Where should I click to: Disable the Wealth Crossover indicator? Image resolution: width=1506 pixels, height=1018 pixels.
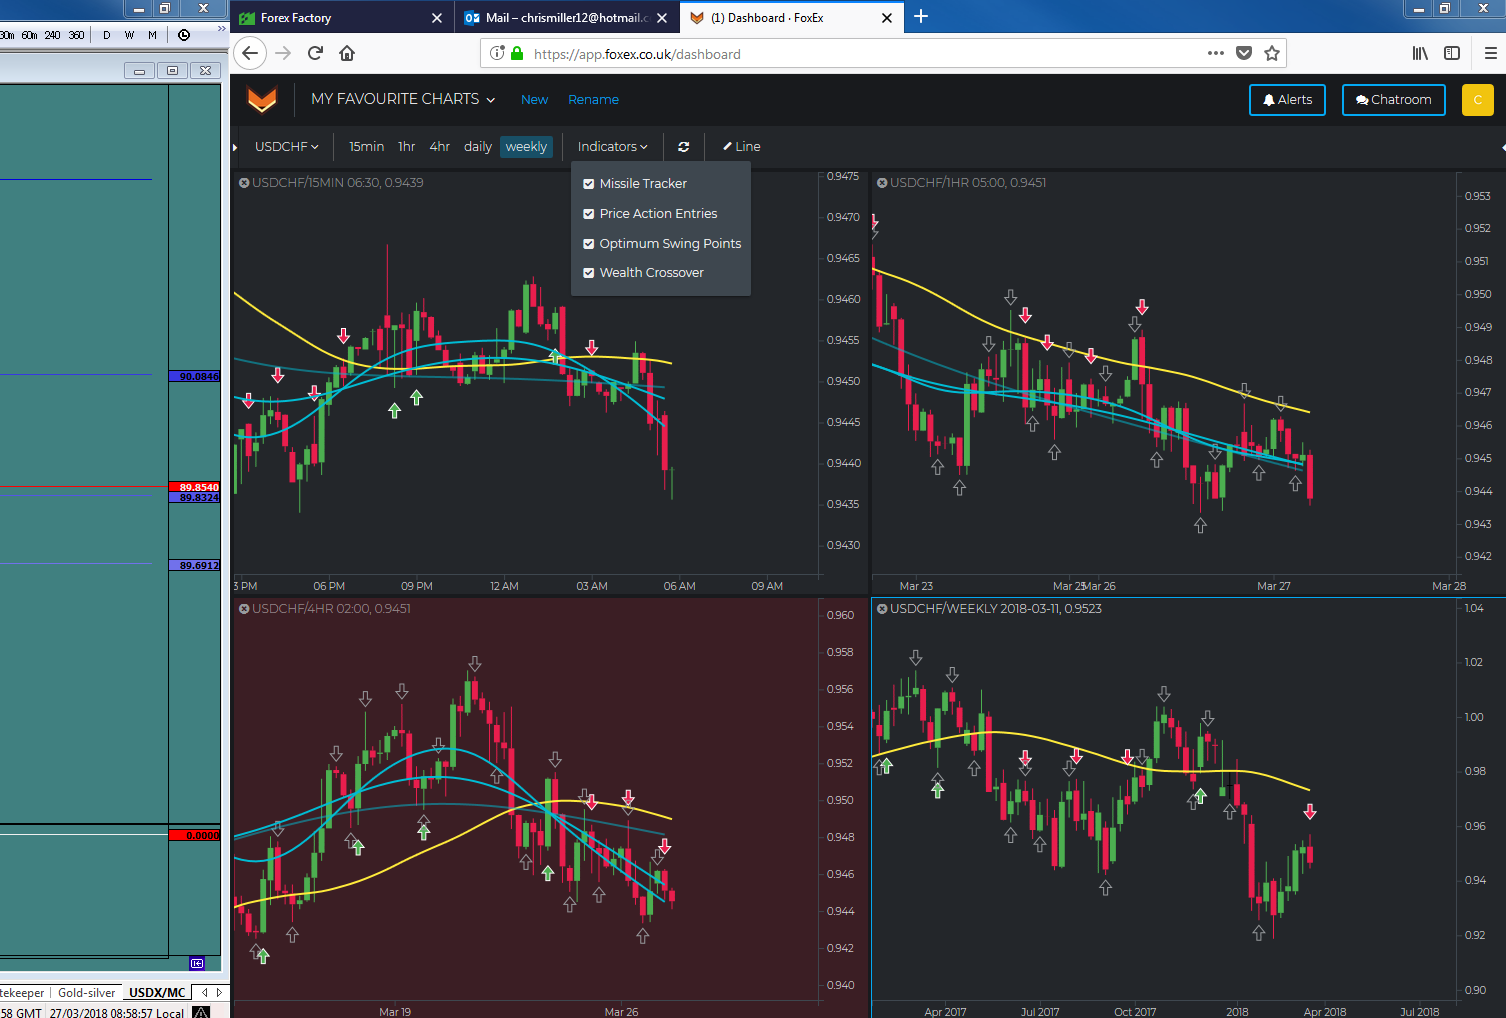pyautogui.click(x=589, y=273)
